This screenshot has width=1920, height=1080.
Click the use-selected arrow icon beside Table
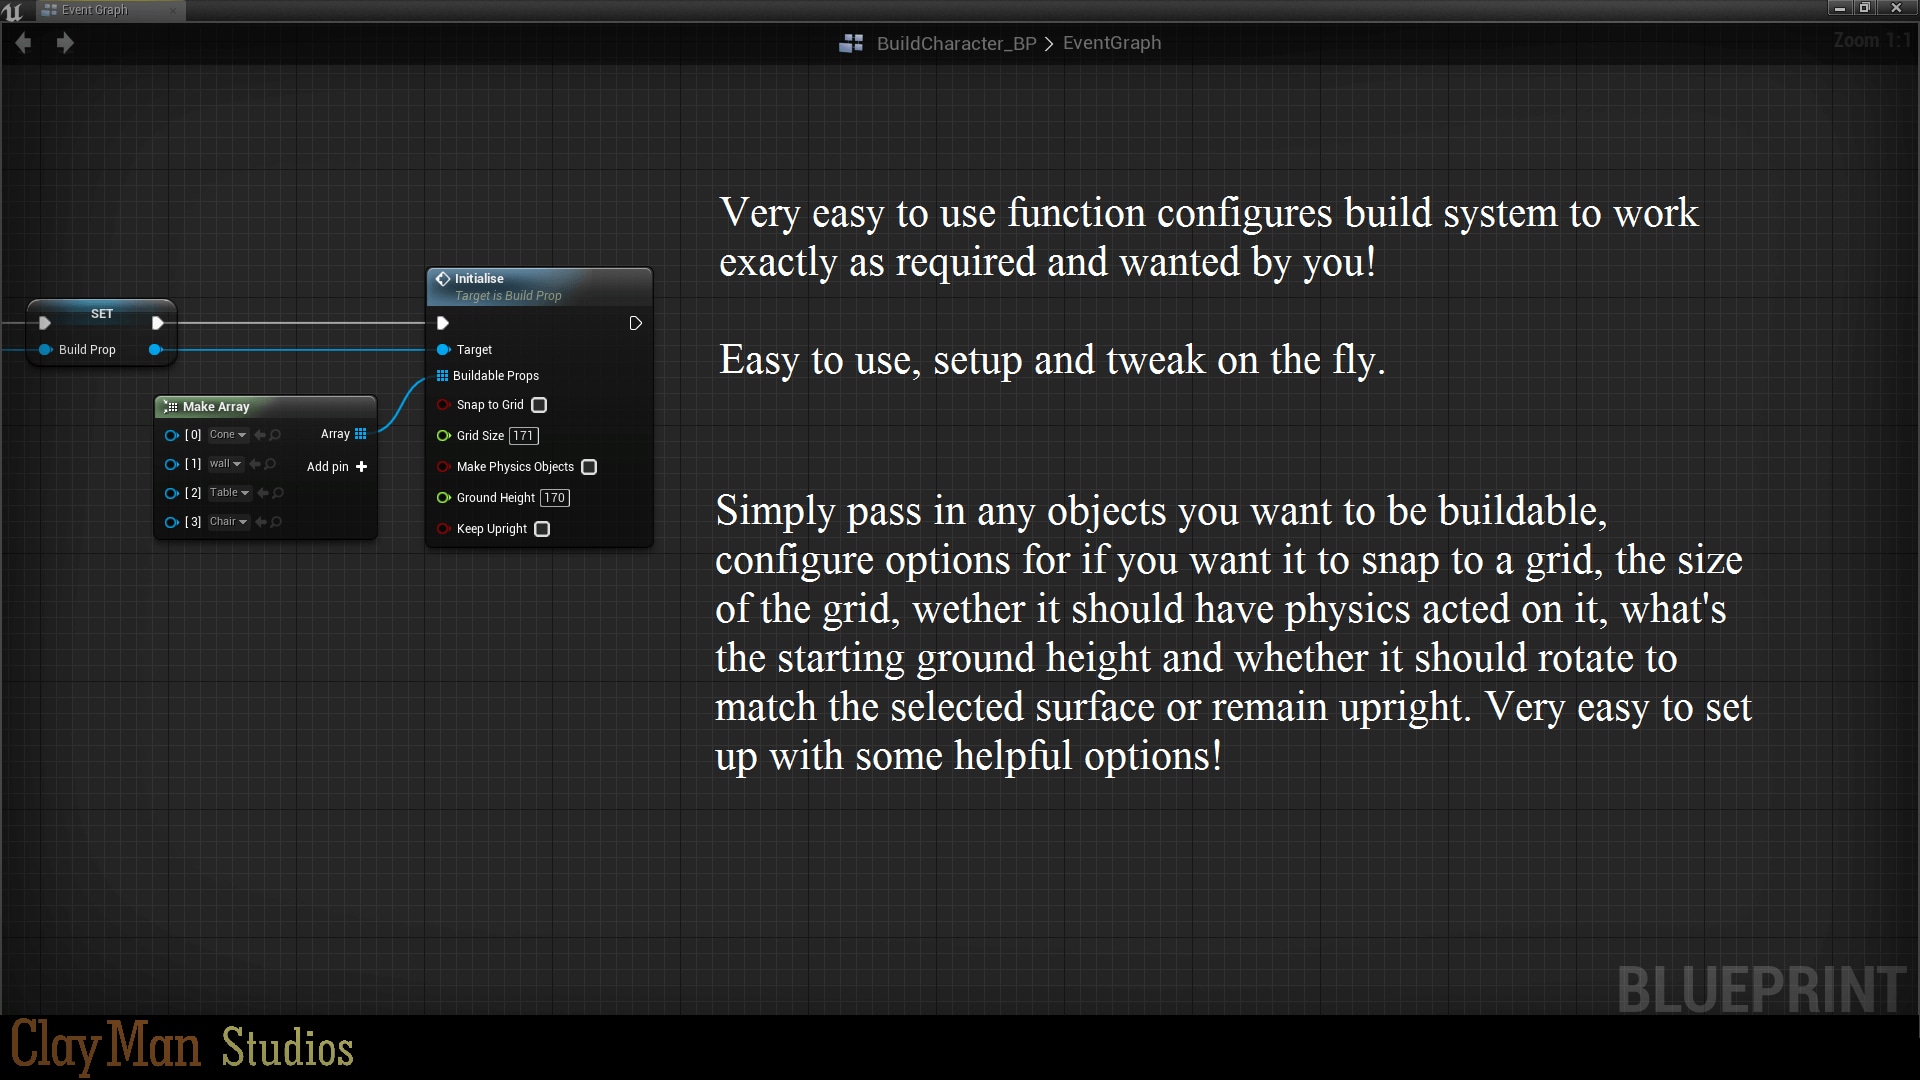coord(263,493)
